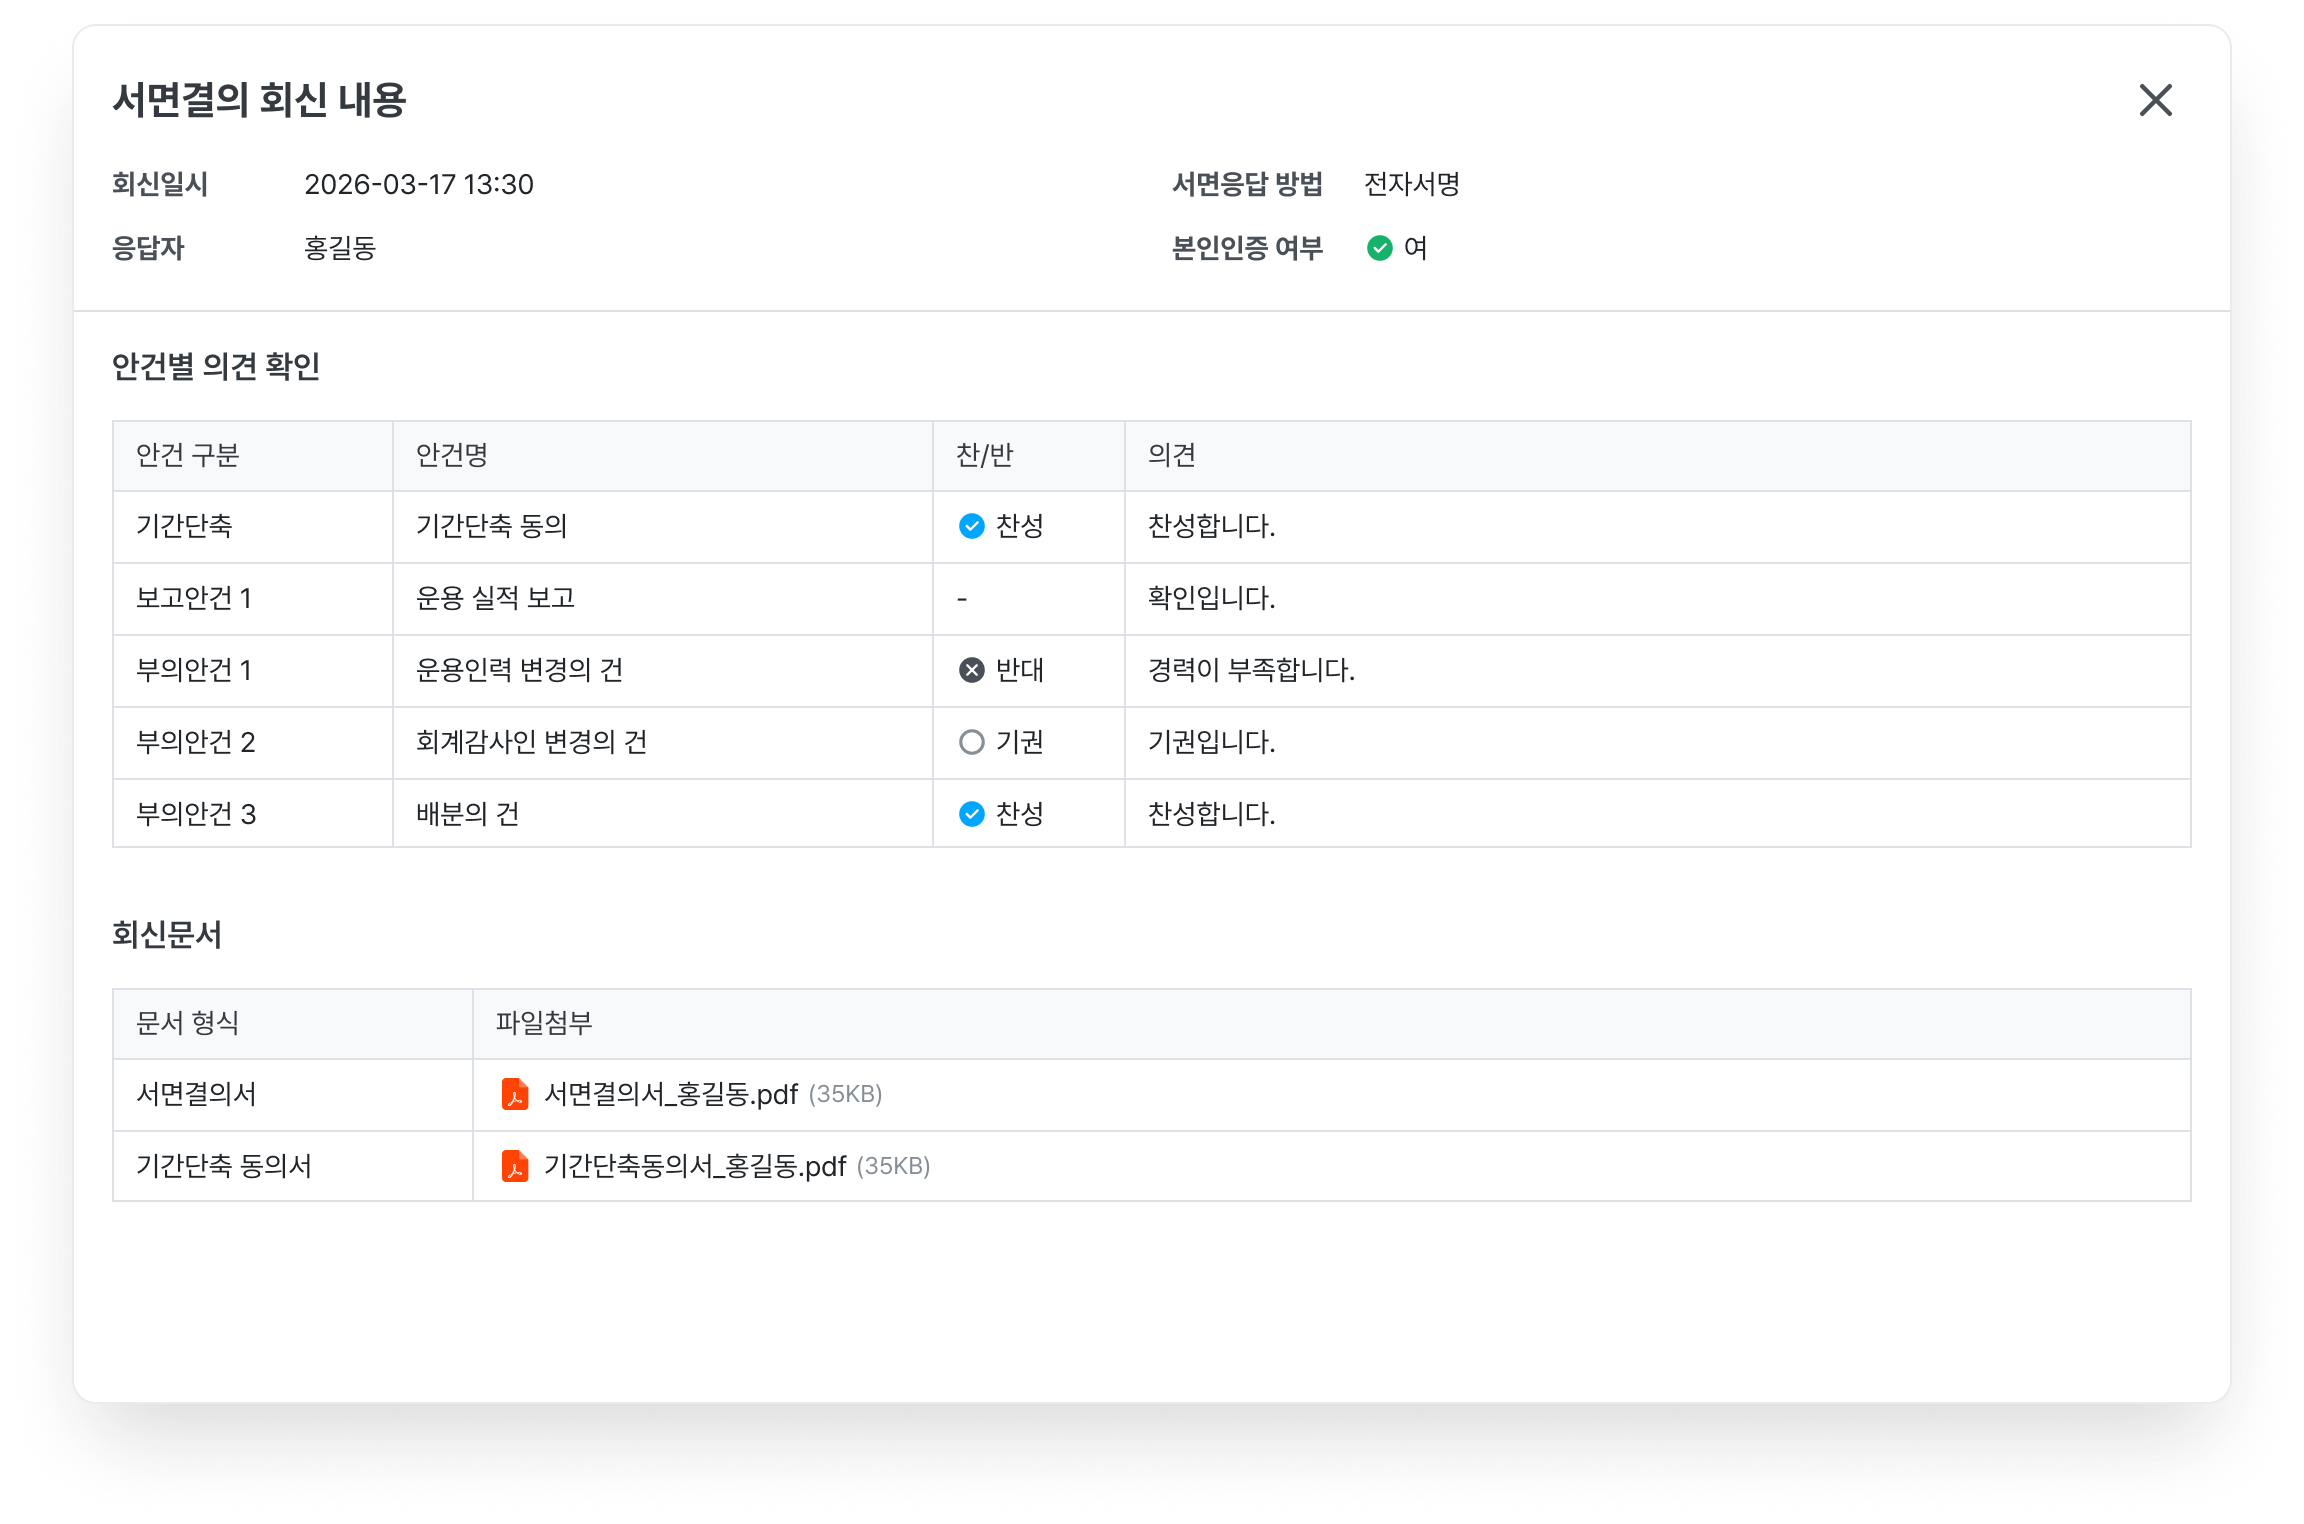This screenshot has height=1524, width=2304.
Task: Click the opinion text 경력이 부족합니다.
Action: [x=1250, y=670]
